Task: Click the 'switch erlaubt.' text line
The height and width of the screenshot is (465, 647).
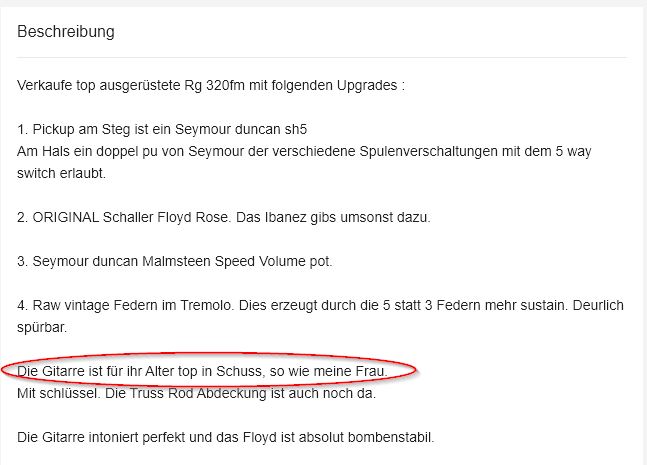Action: pyautogui.click(x=61, y=173)
